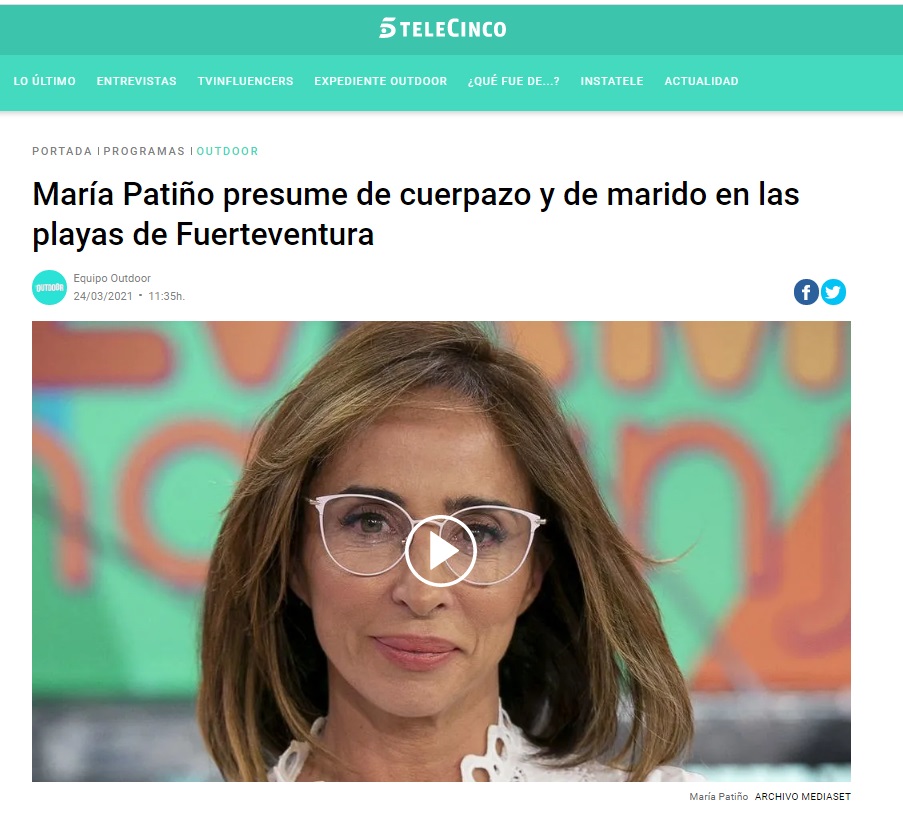This screenshot has width=903, height=815.
Task: Go to TVinfluencers section
Action: (x=245, y=81)
